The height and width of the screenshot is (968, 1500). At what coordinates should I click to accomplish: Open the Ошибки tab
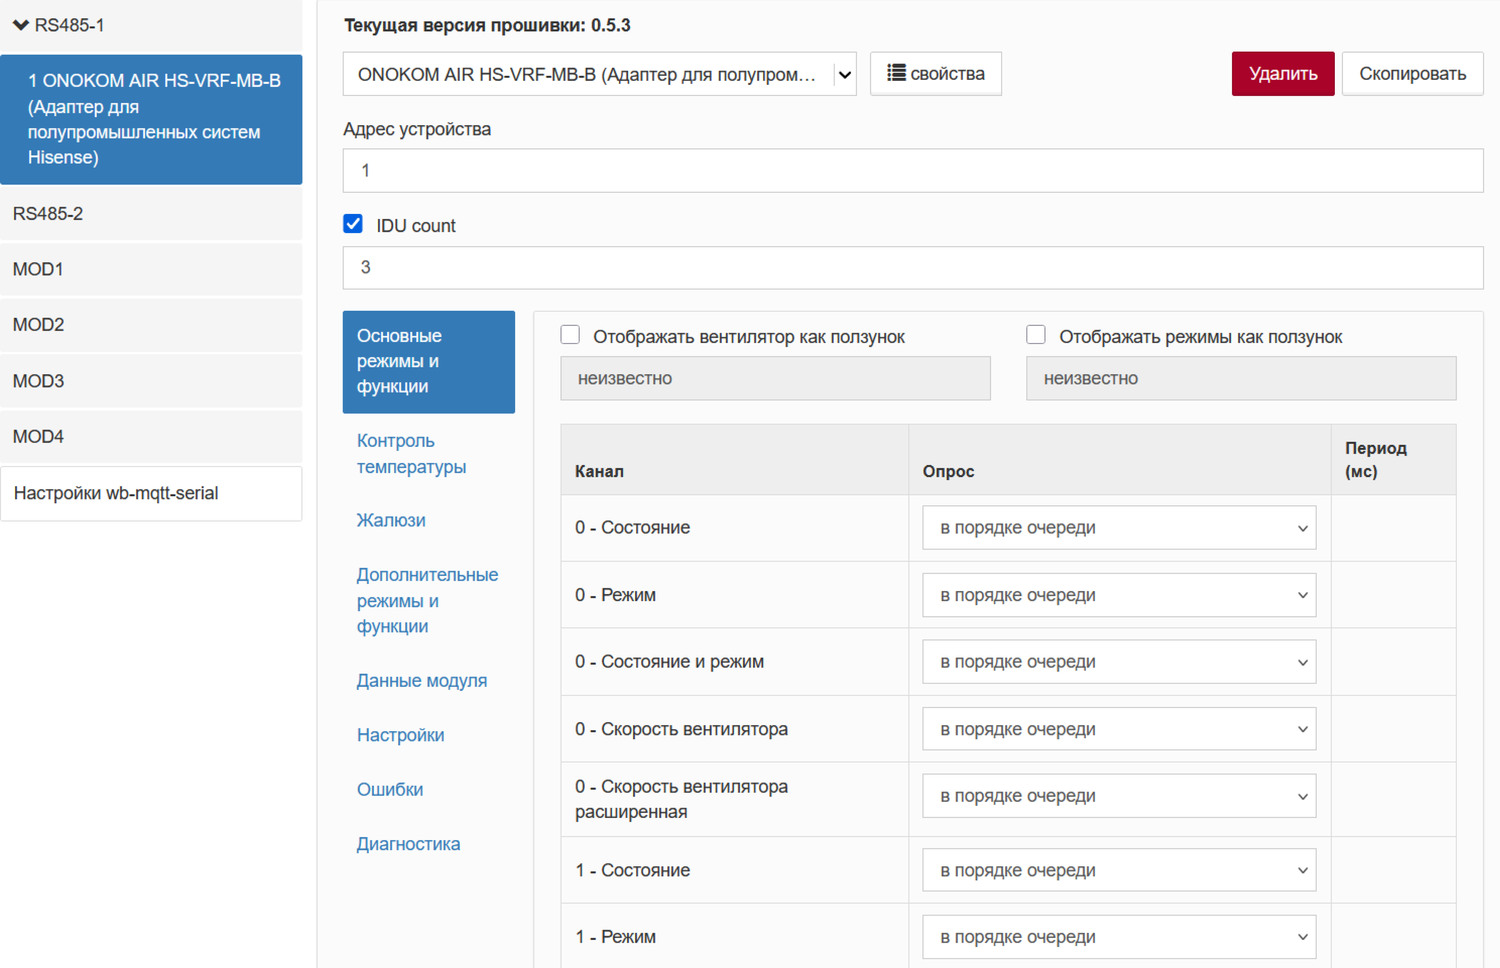point(390,789)
